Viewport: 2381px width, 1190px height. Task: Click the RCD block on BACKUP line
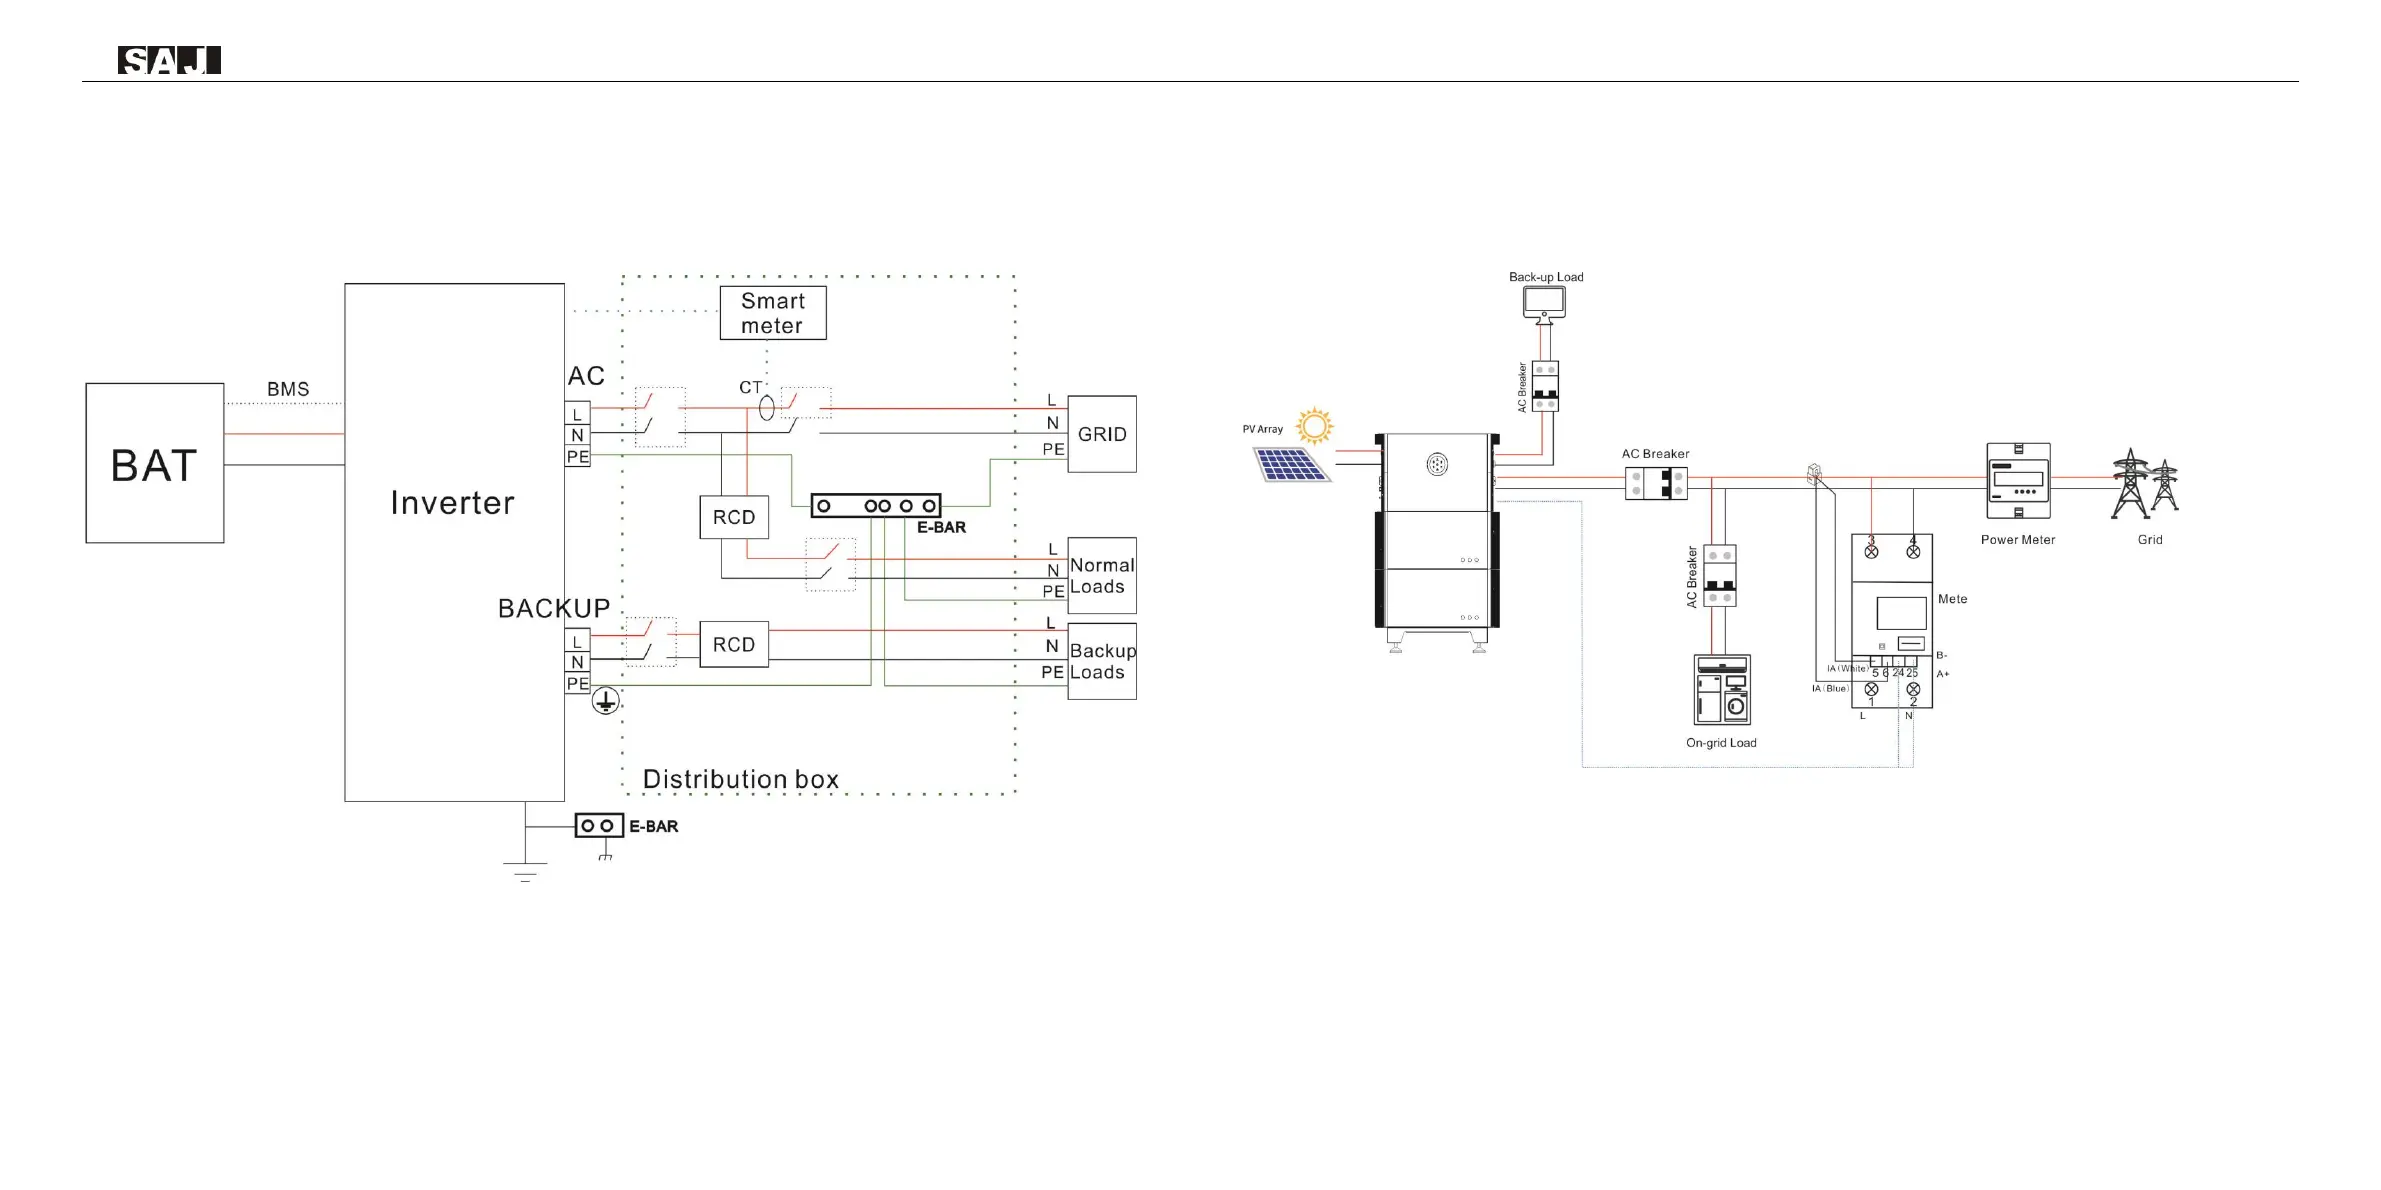(x=734, y=644)
